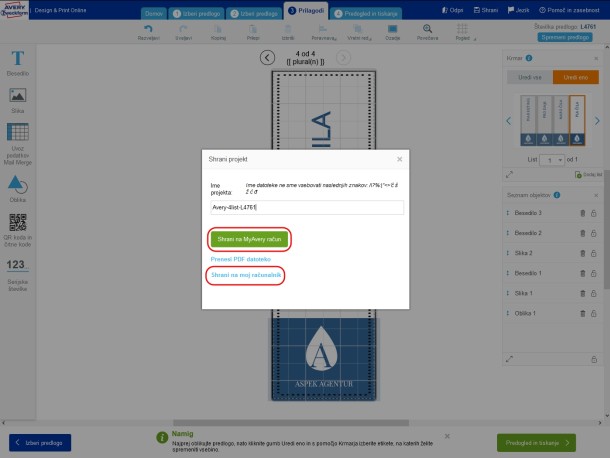The width and height of the screenshot is (610, 458).
Task: Click green Predogled in tiskanje button
Action: 536,443
